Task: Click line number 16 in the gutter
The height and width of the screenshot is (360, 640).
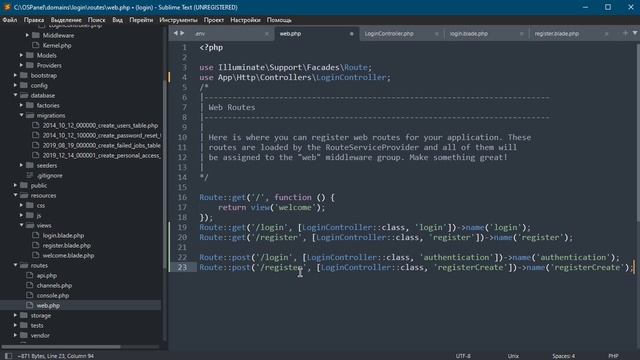Action: coord(182,198)
